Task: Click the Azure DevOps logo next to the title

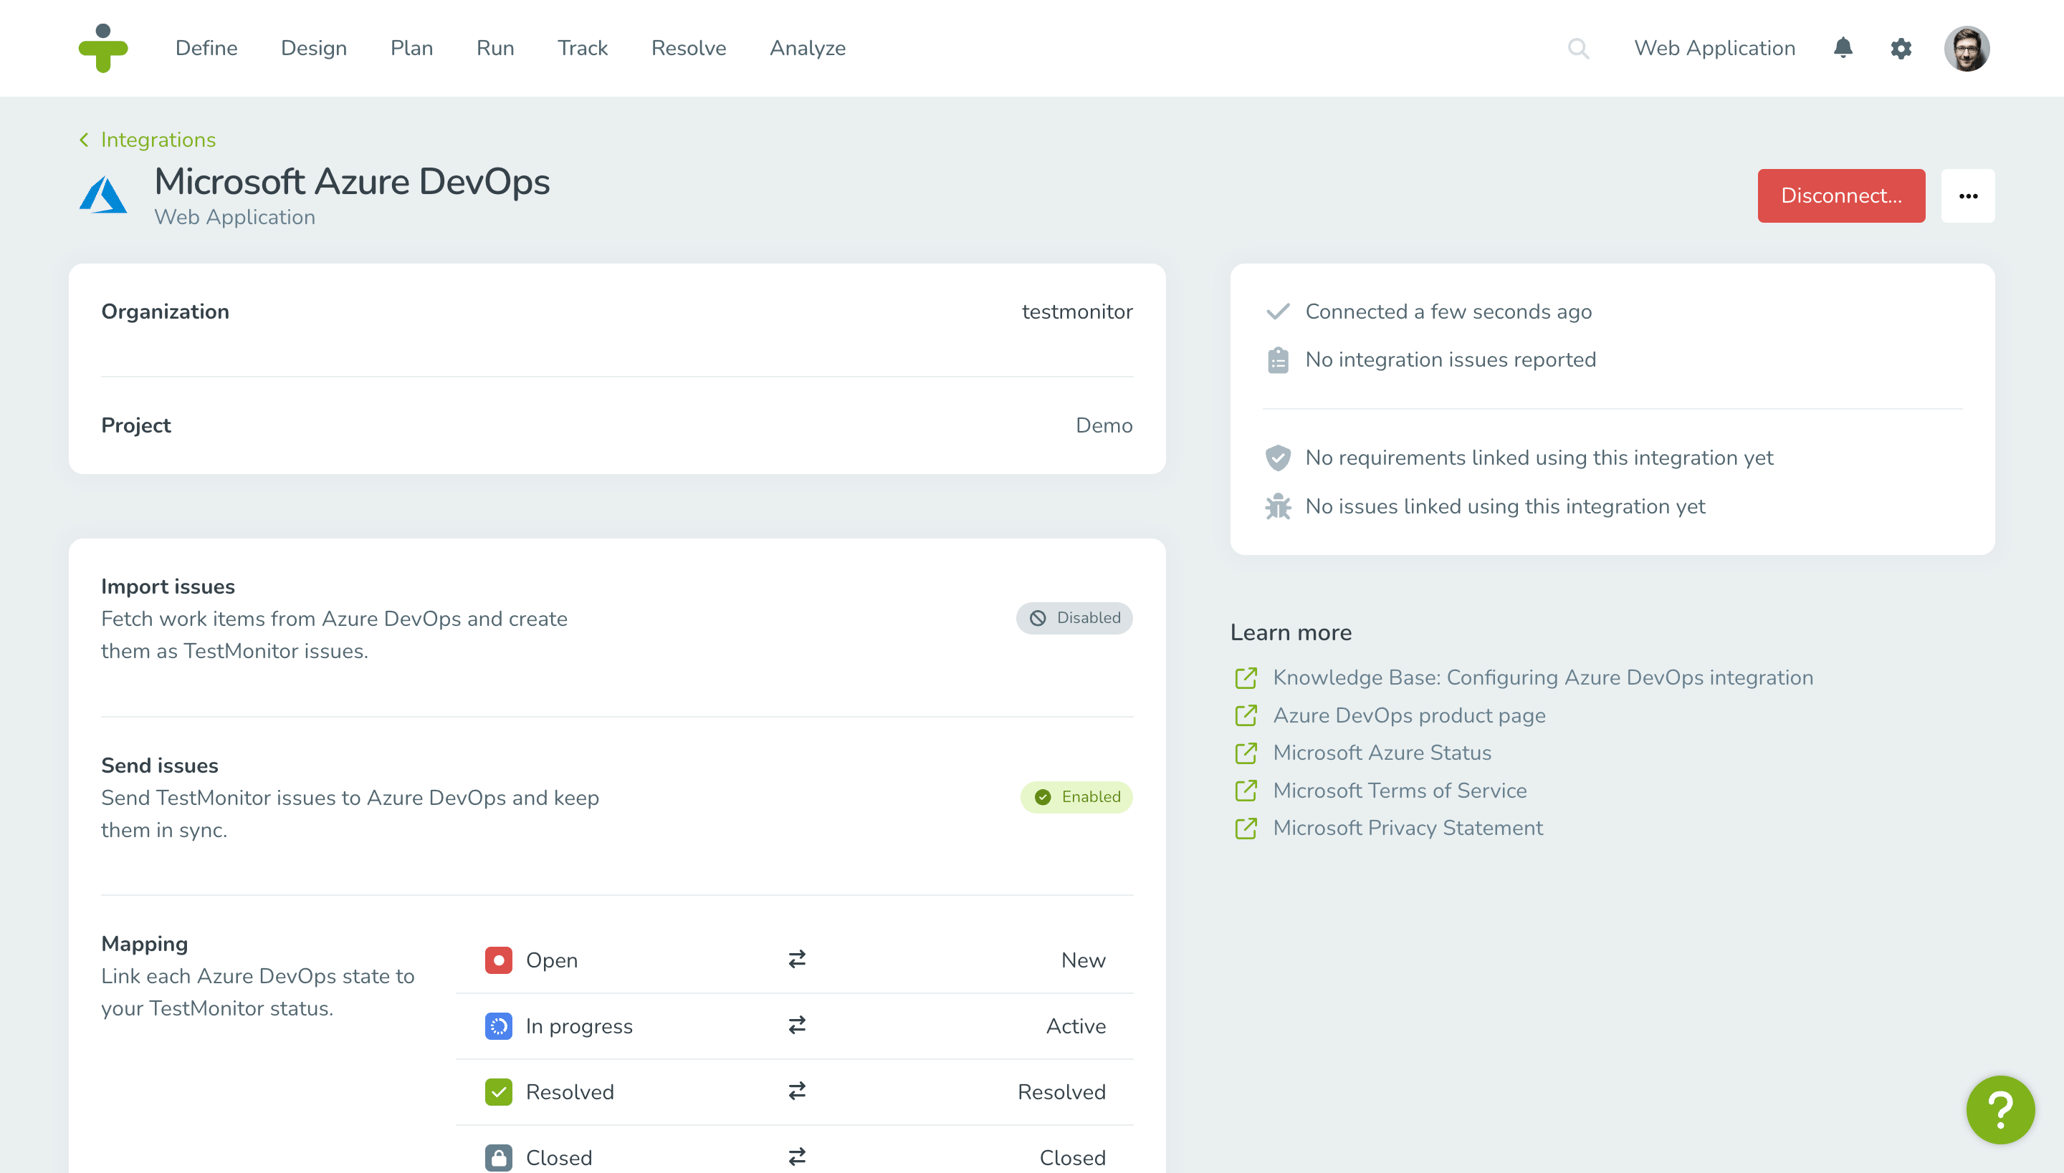Action: click(x=103, y=195)
